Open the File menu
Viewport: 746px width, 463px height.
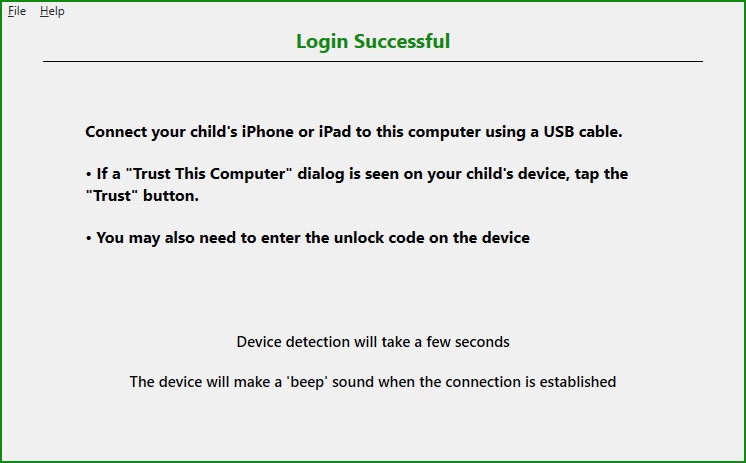[17, 11]
